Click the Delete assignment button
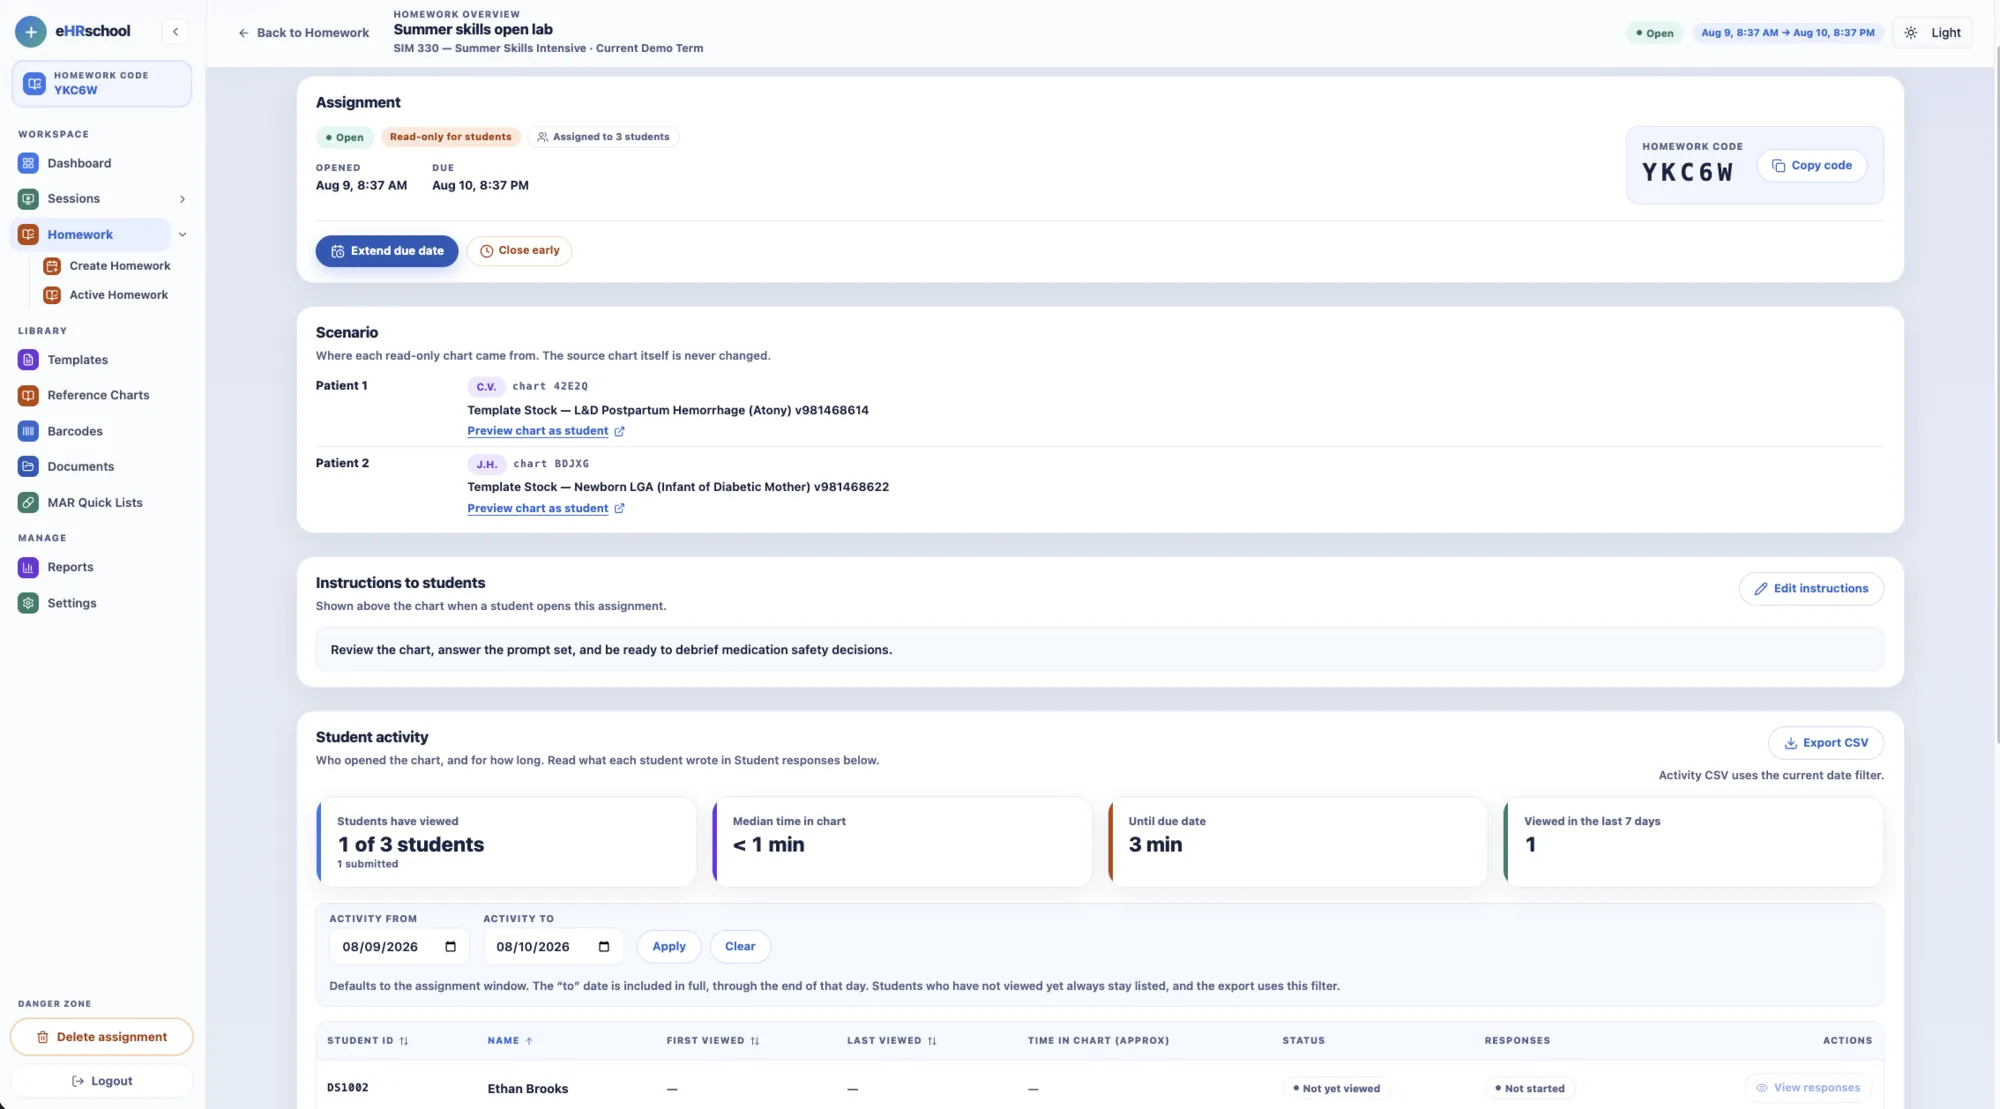Image resolution: width=2000 pixels, height=1109 pixels. click(101, 1037)
